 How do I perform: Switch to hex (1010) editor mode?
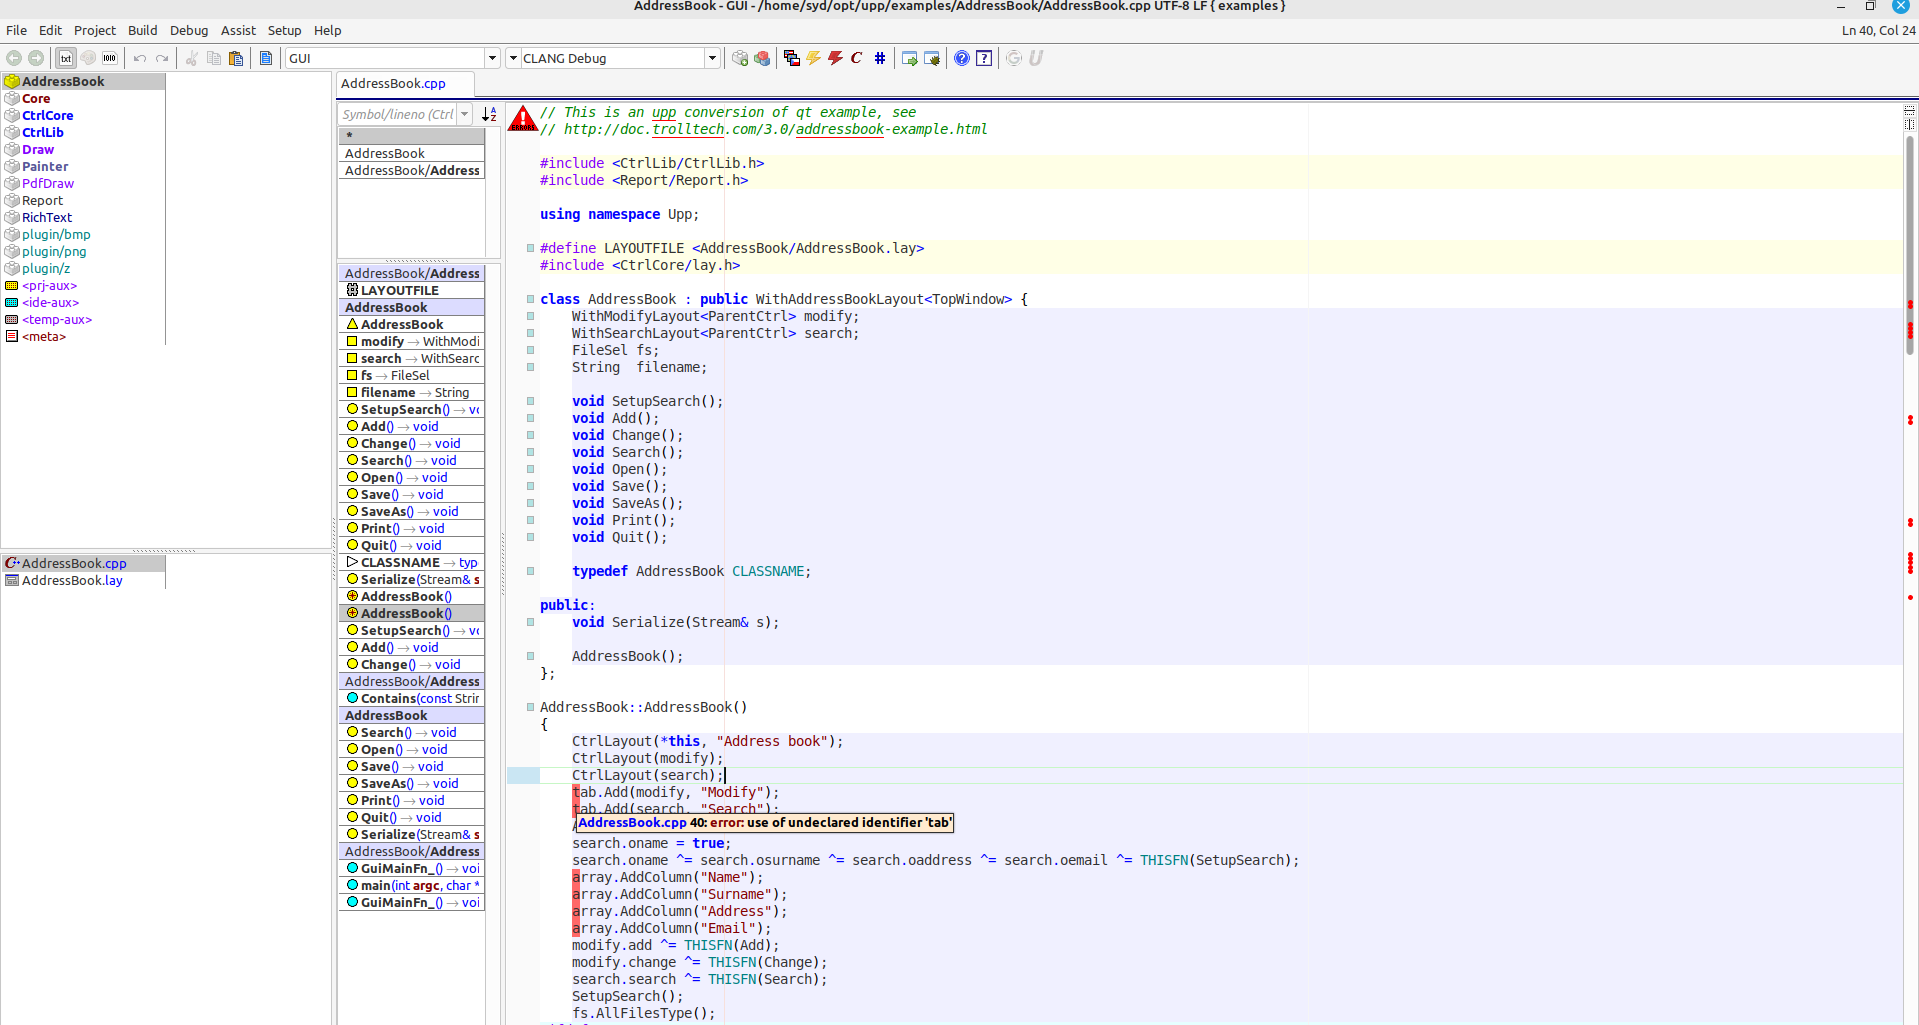coord(109,57)
